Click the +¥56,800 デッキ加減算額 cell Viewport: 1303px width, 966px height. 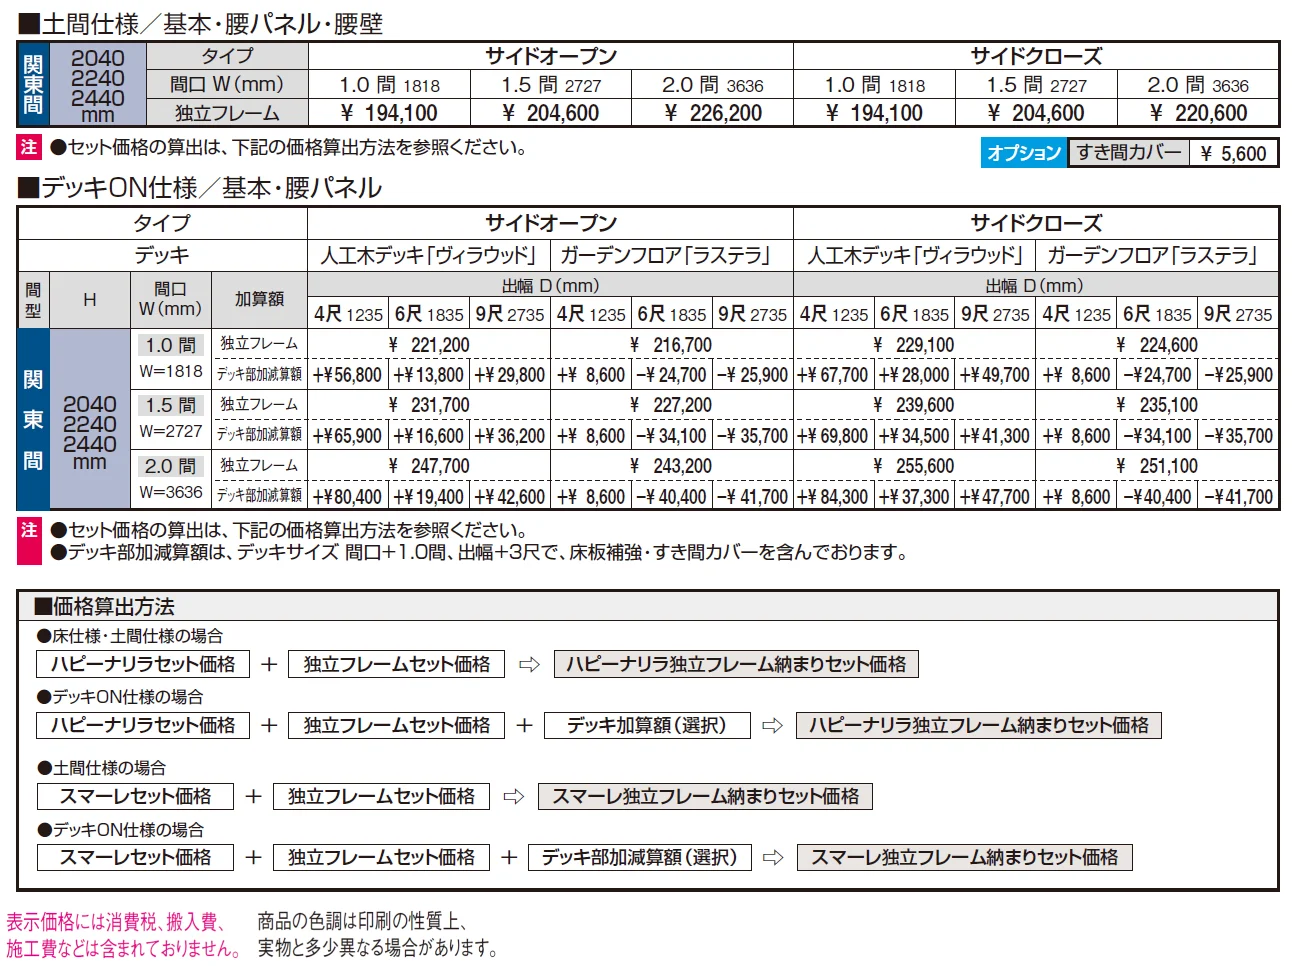click(x=348, y=375)
